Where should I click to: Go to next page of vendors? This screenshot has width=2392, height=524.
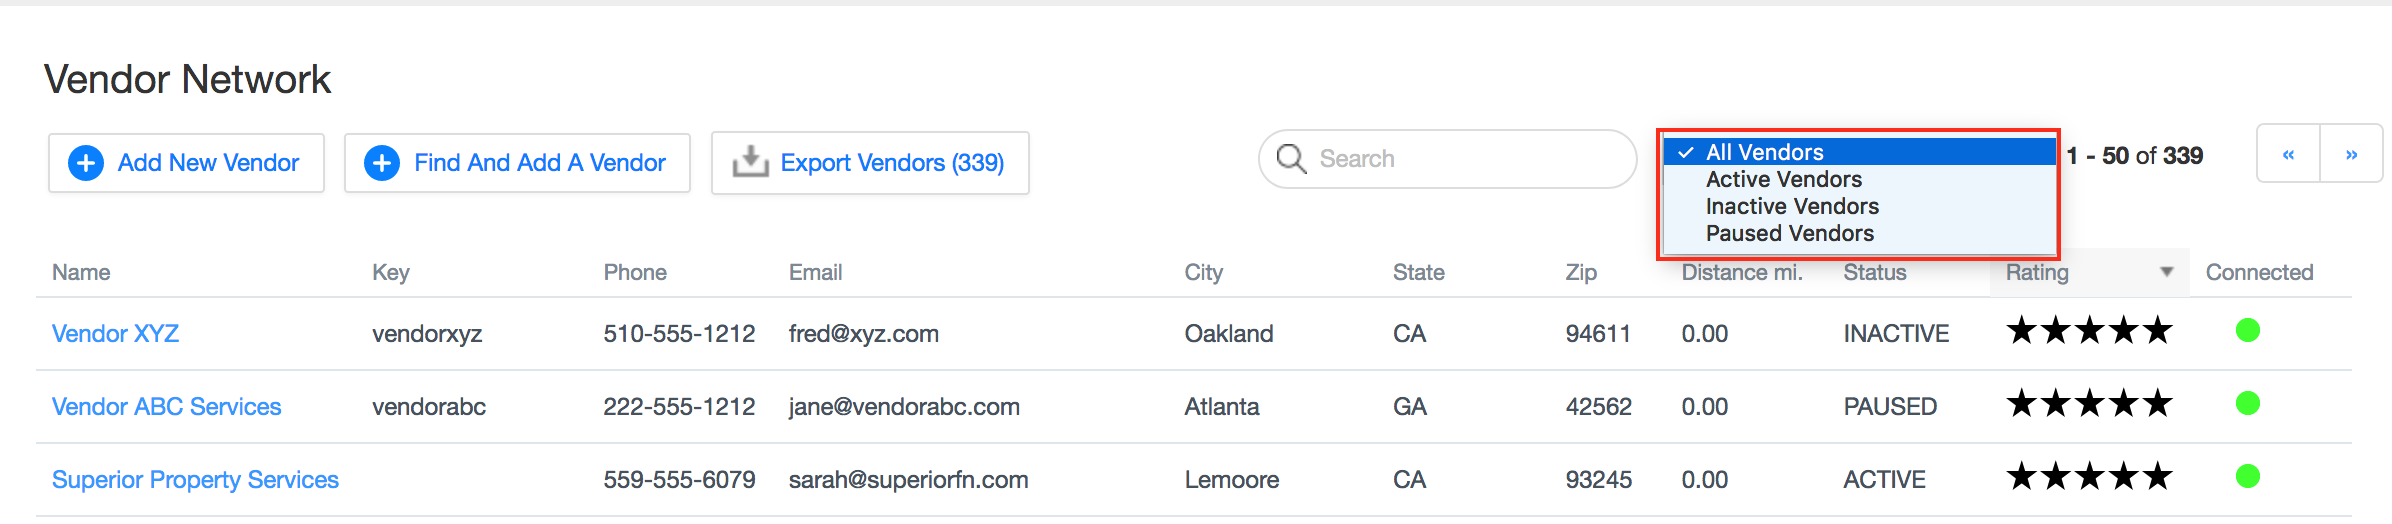pos(2351,154)
